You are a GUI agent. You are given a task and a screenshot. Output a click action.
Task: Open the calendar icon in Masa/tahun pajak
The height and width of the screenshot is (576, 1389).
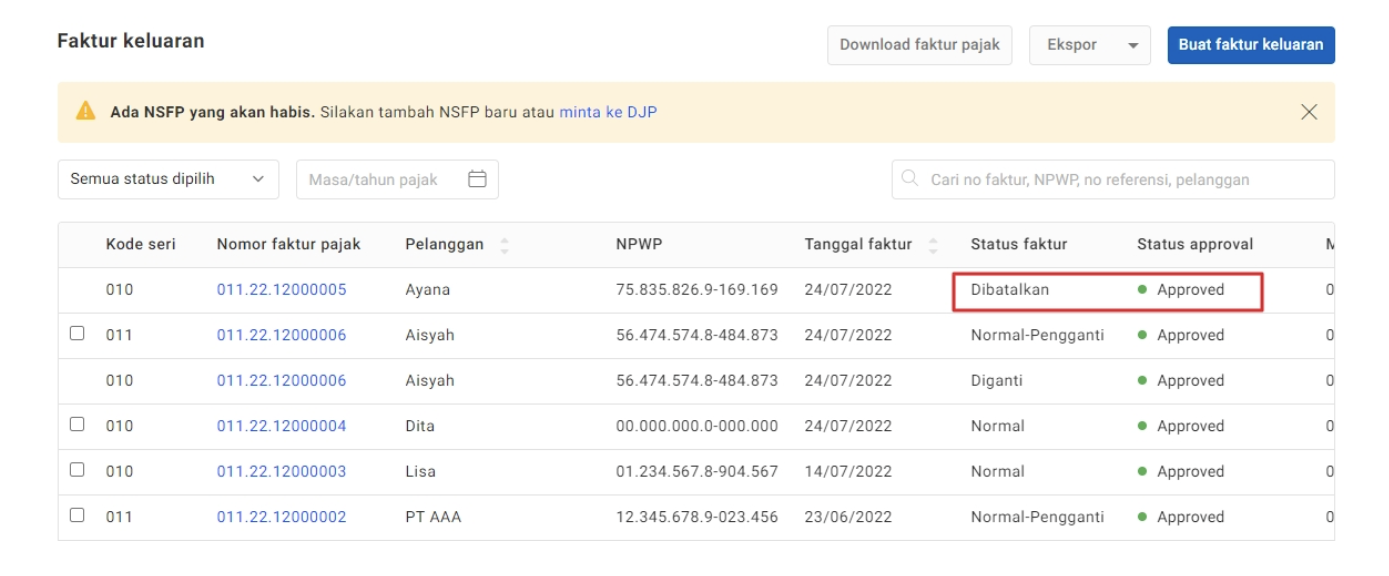click(477, 180)
